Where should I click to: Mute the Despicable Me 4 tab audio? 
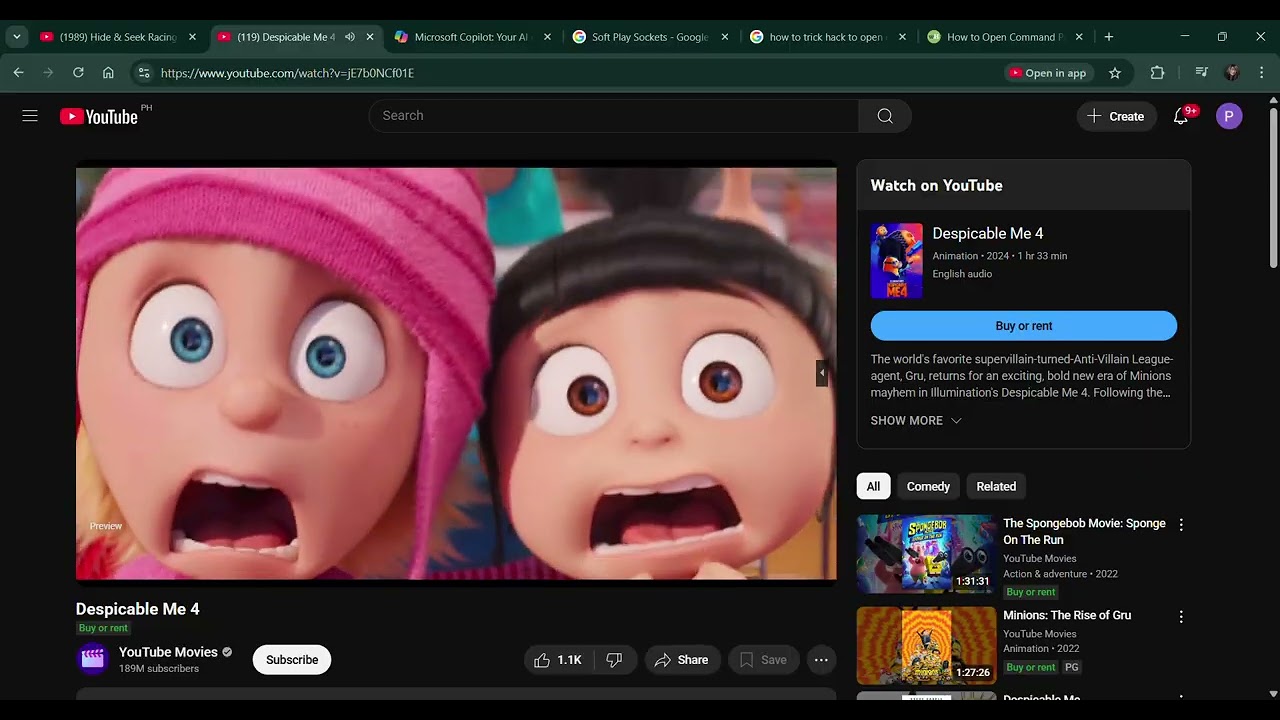coord(350,37)
